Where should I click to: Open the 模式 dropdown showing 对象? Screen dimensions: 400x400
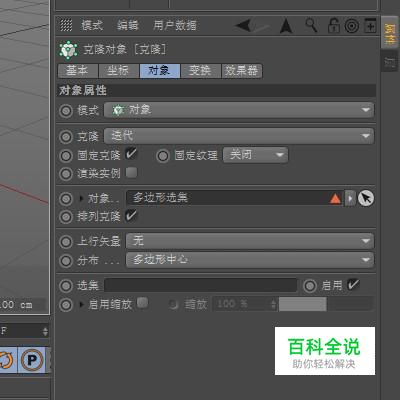239,110
